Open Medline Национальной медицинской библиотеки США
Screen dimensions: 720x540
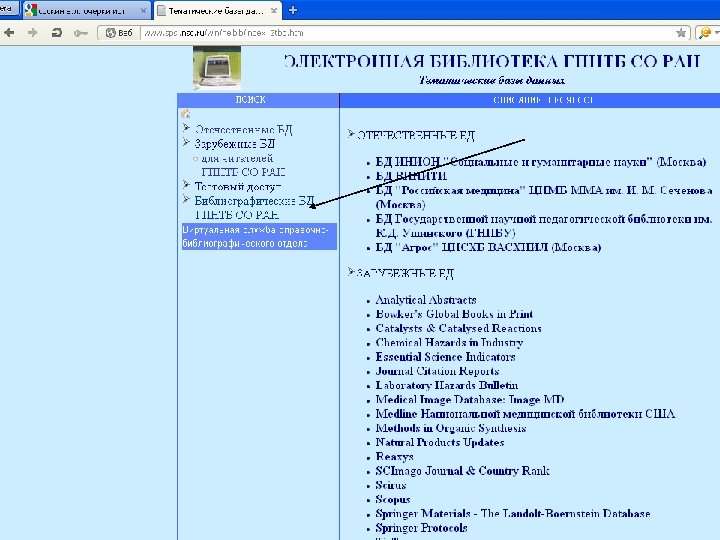tap(525, 414)
